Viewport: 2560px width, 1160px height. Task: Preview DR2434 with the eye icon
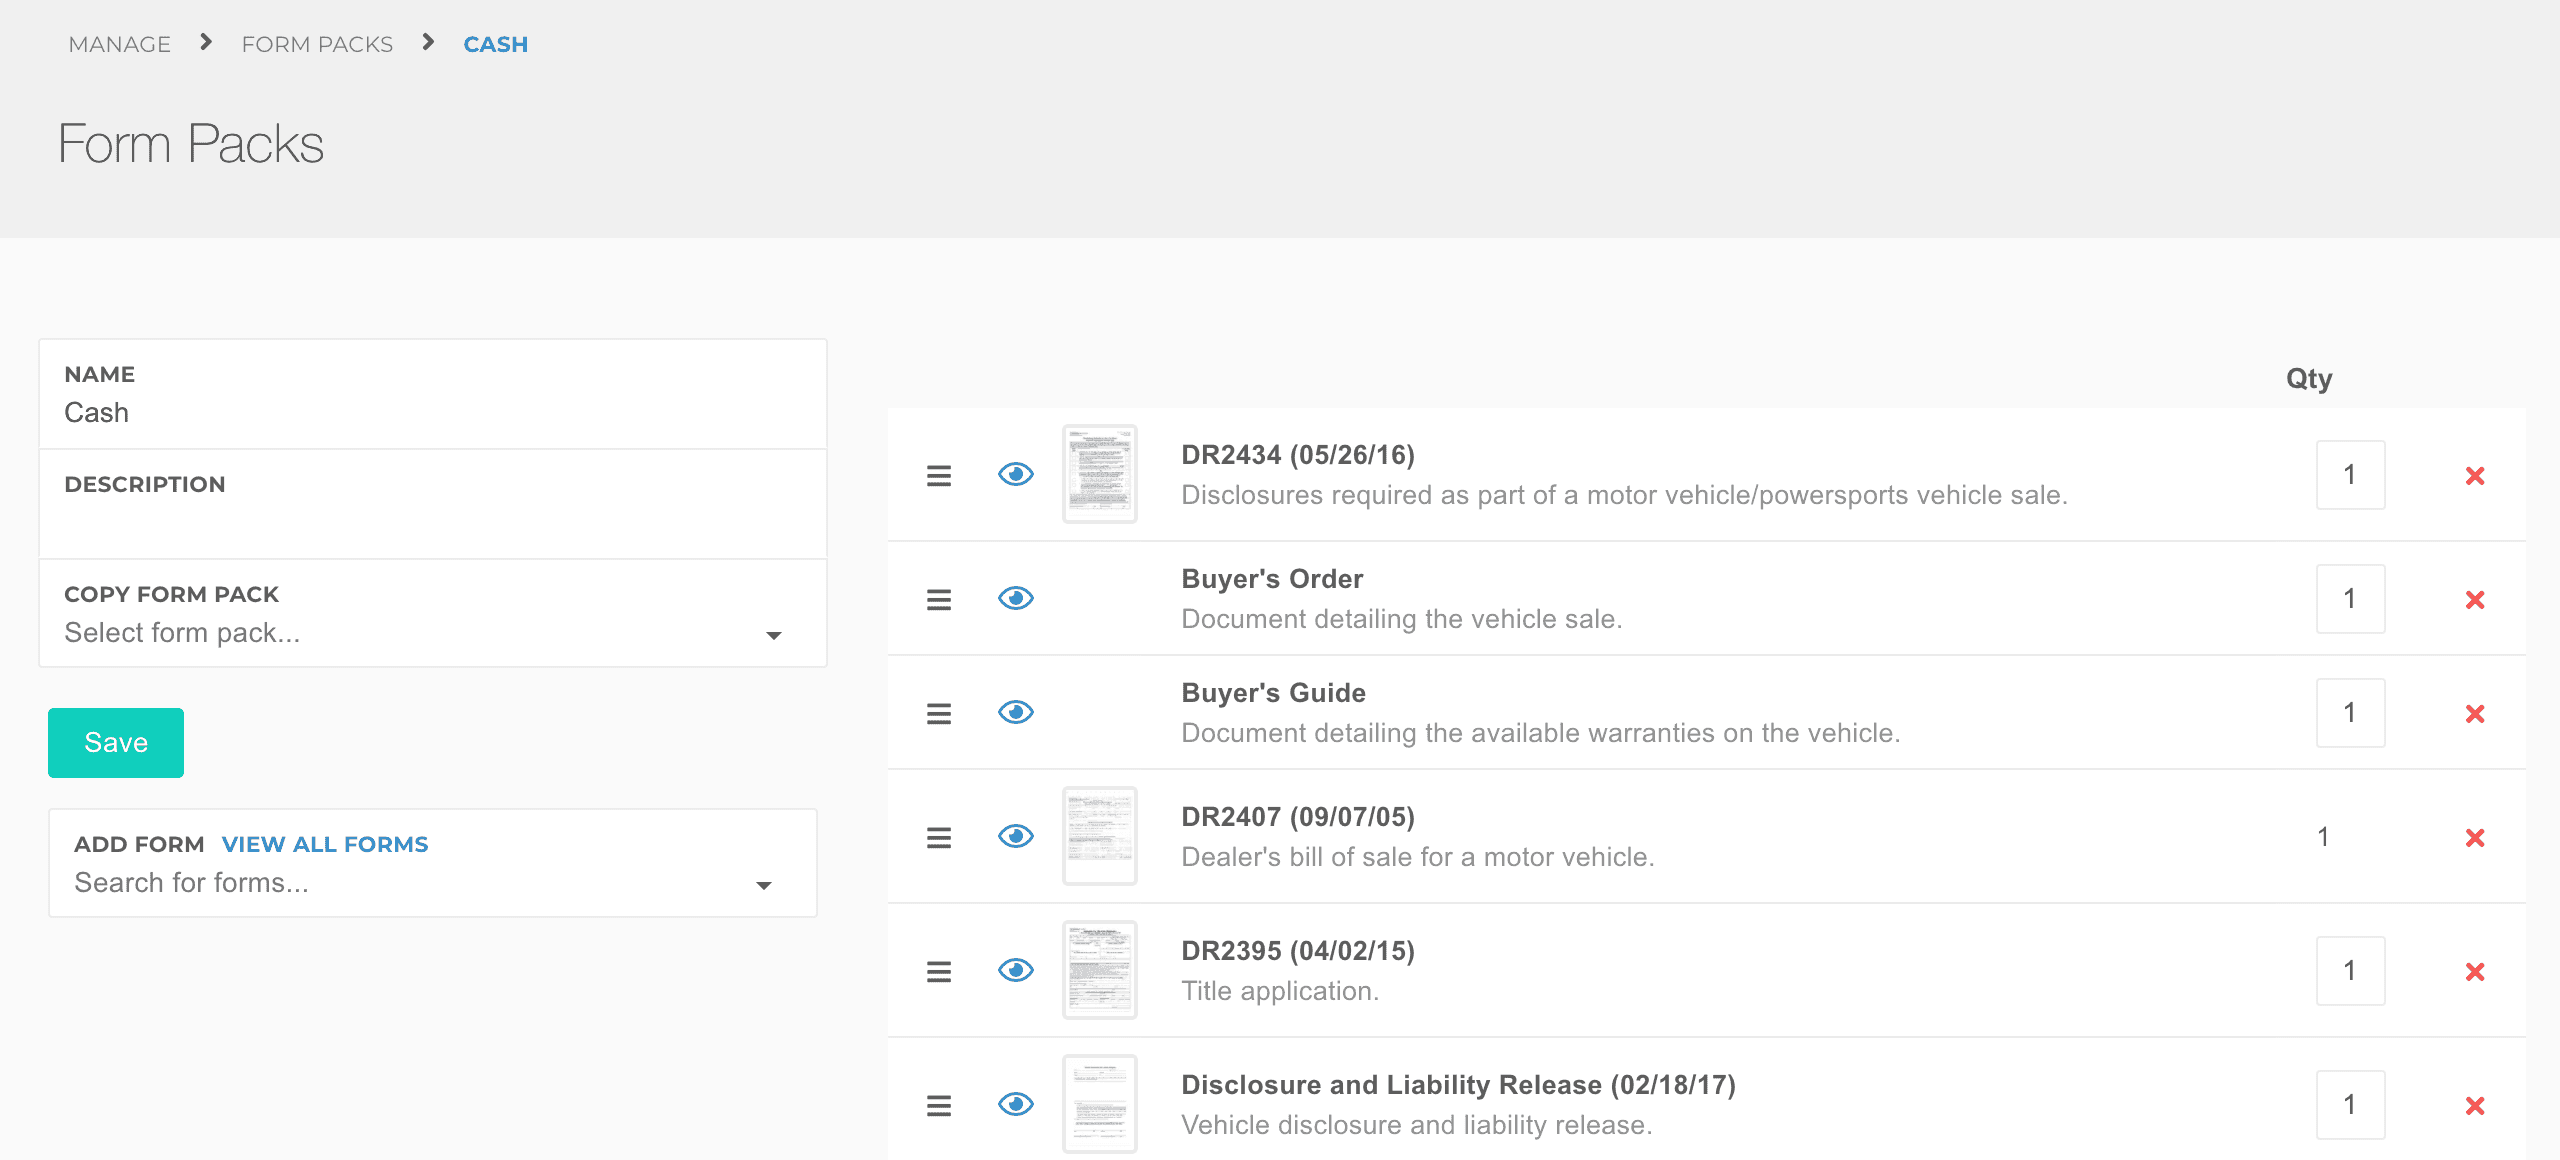1015,474
